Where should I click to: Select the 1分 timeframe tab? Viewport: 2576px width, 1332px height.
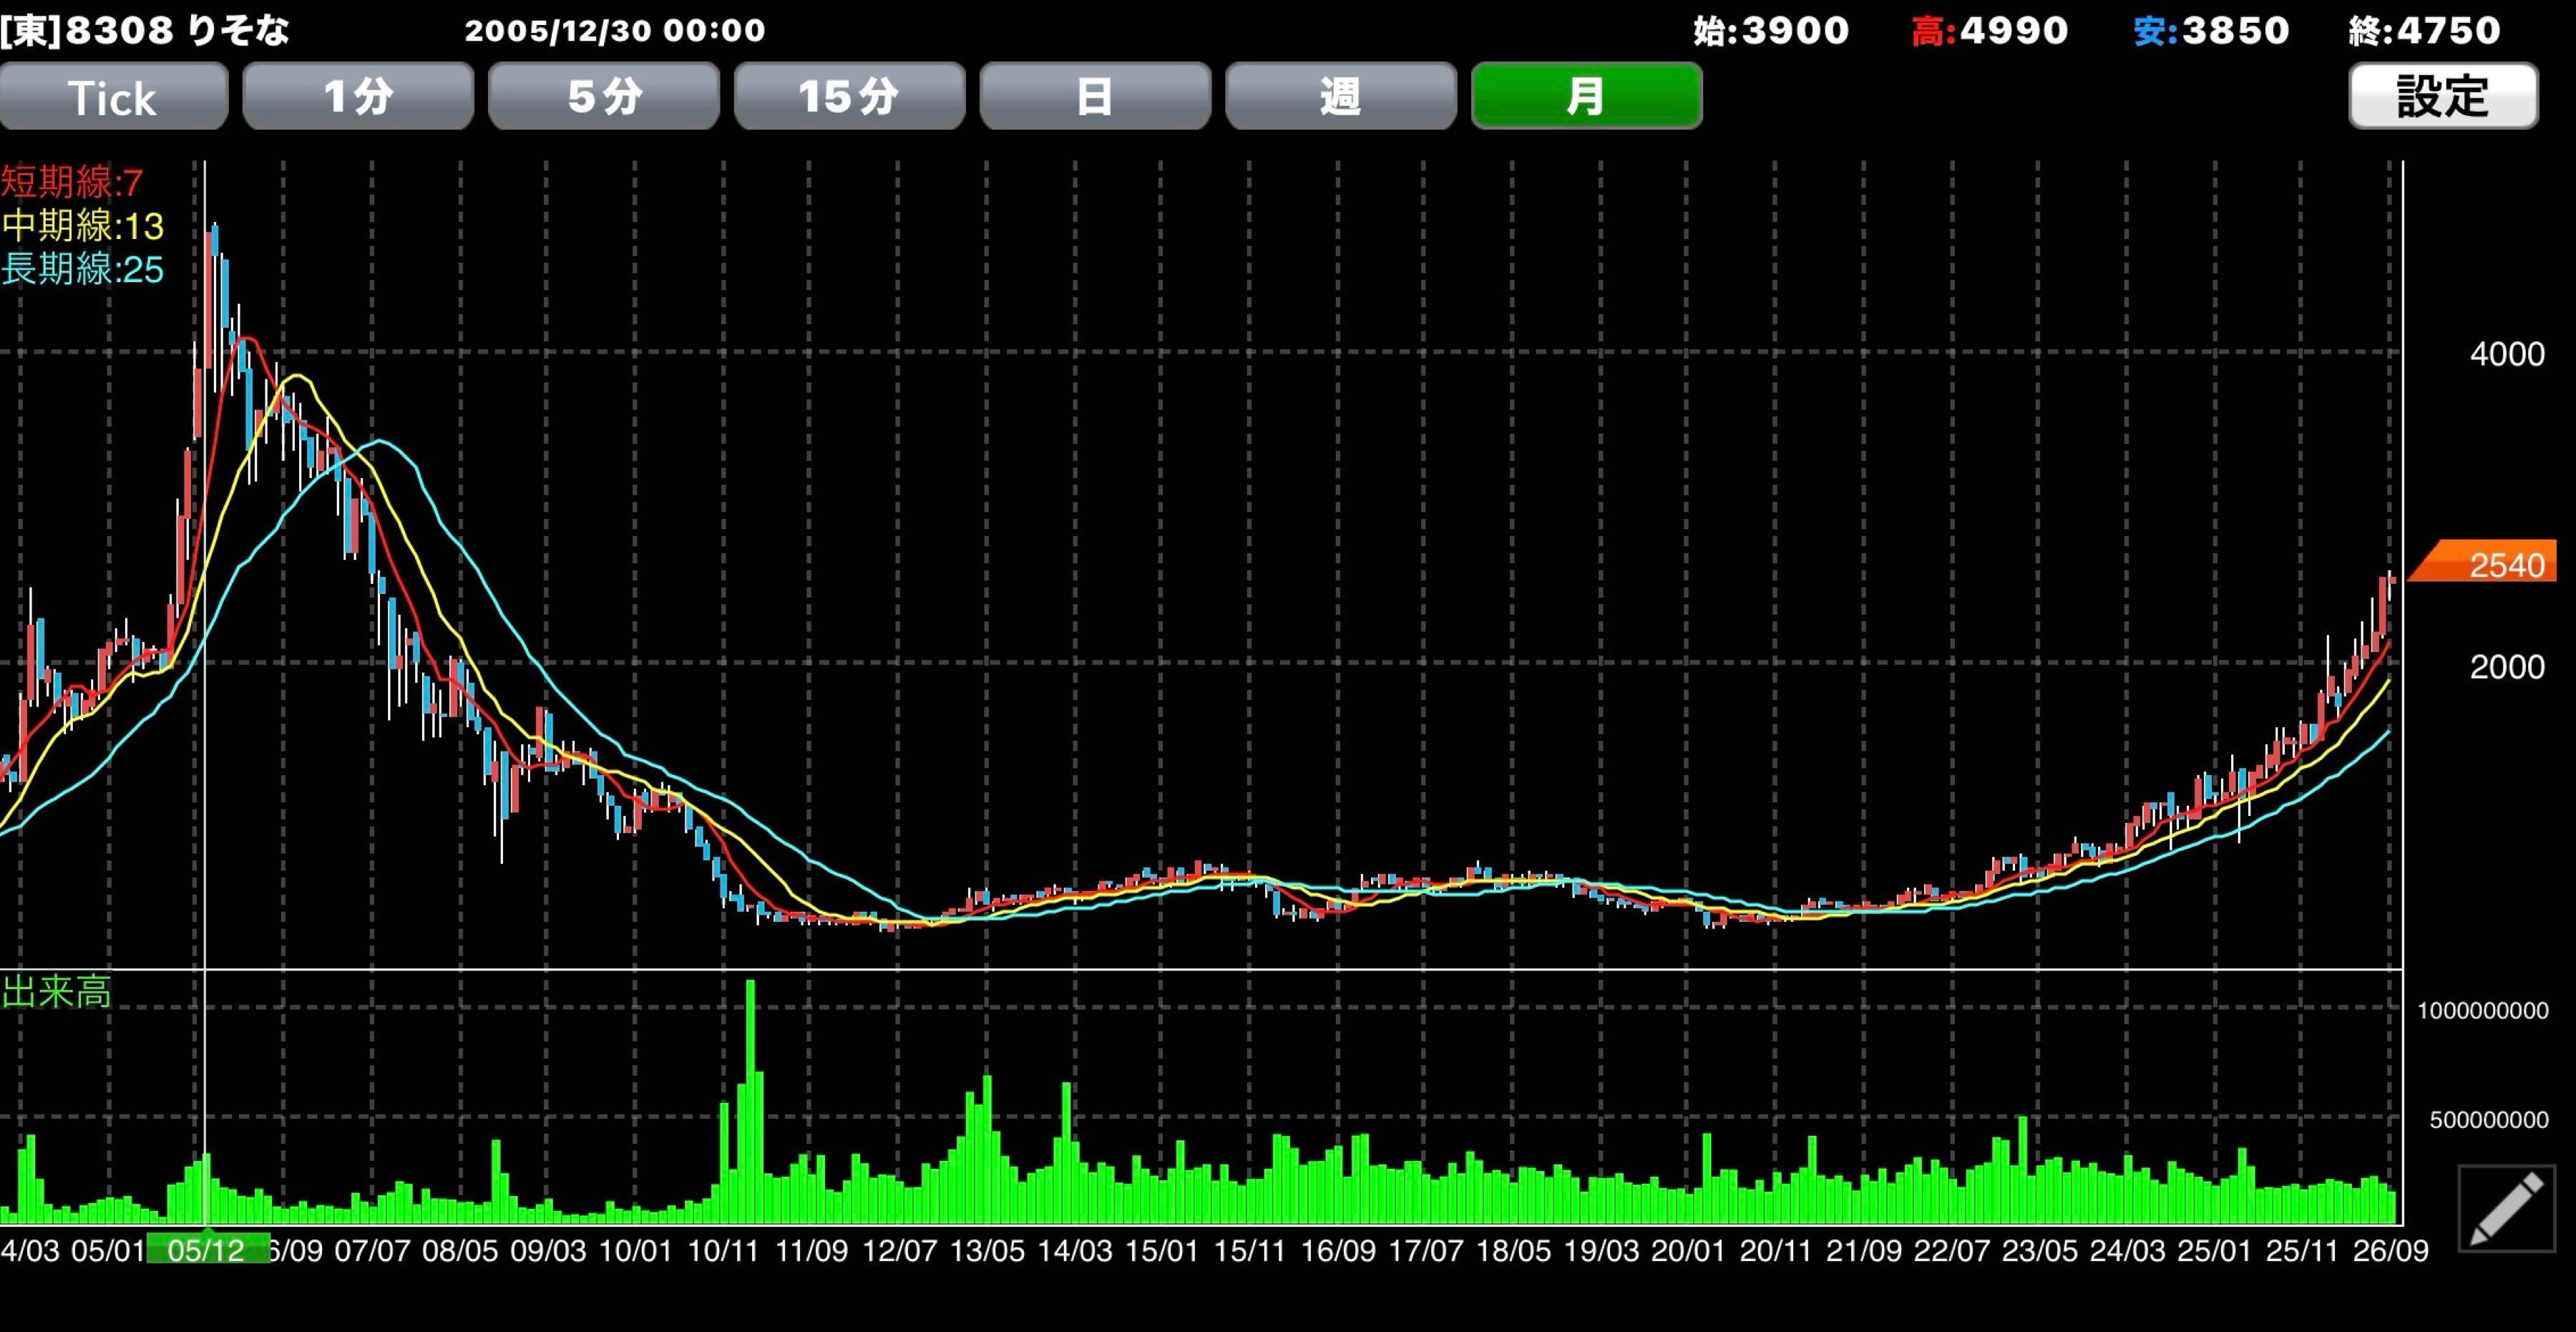click(x=358, y=96)
